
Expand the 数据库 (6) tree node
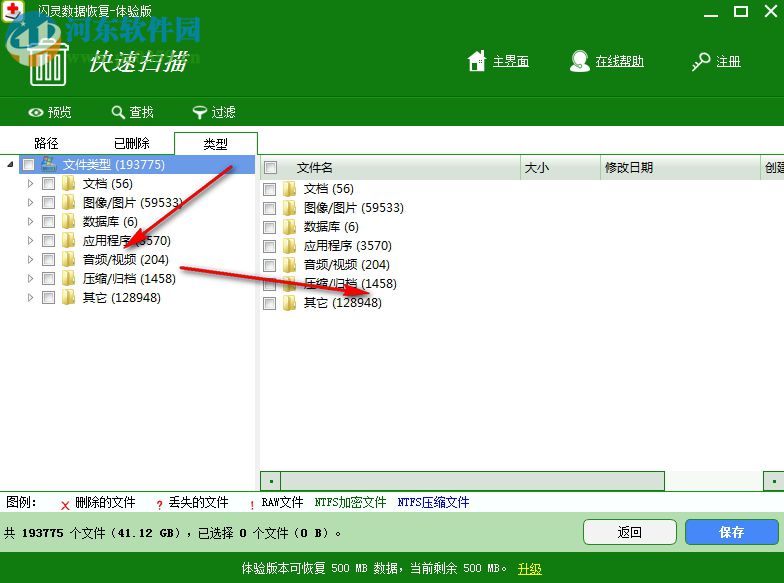coord(30,222)
